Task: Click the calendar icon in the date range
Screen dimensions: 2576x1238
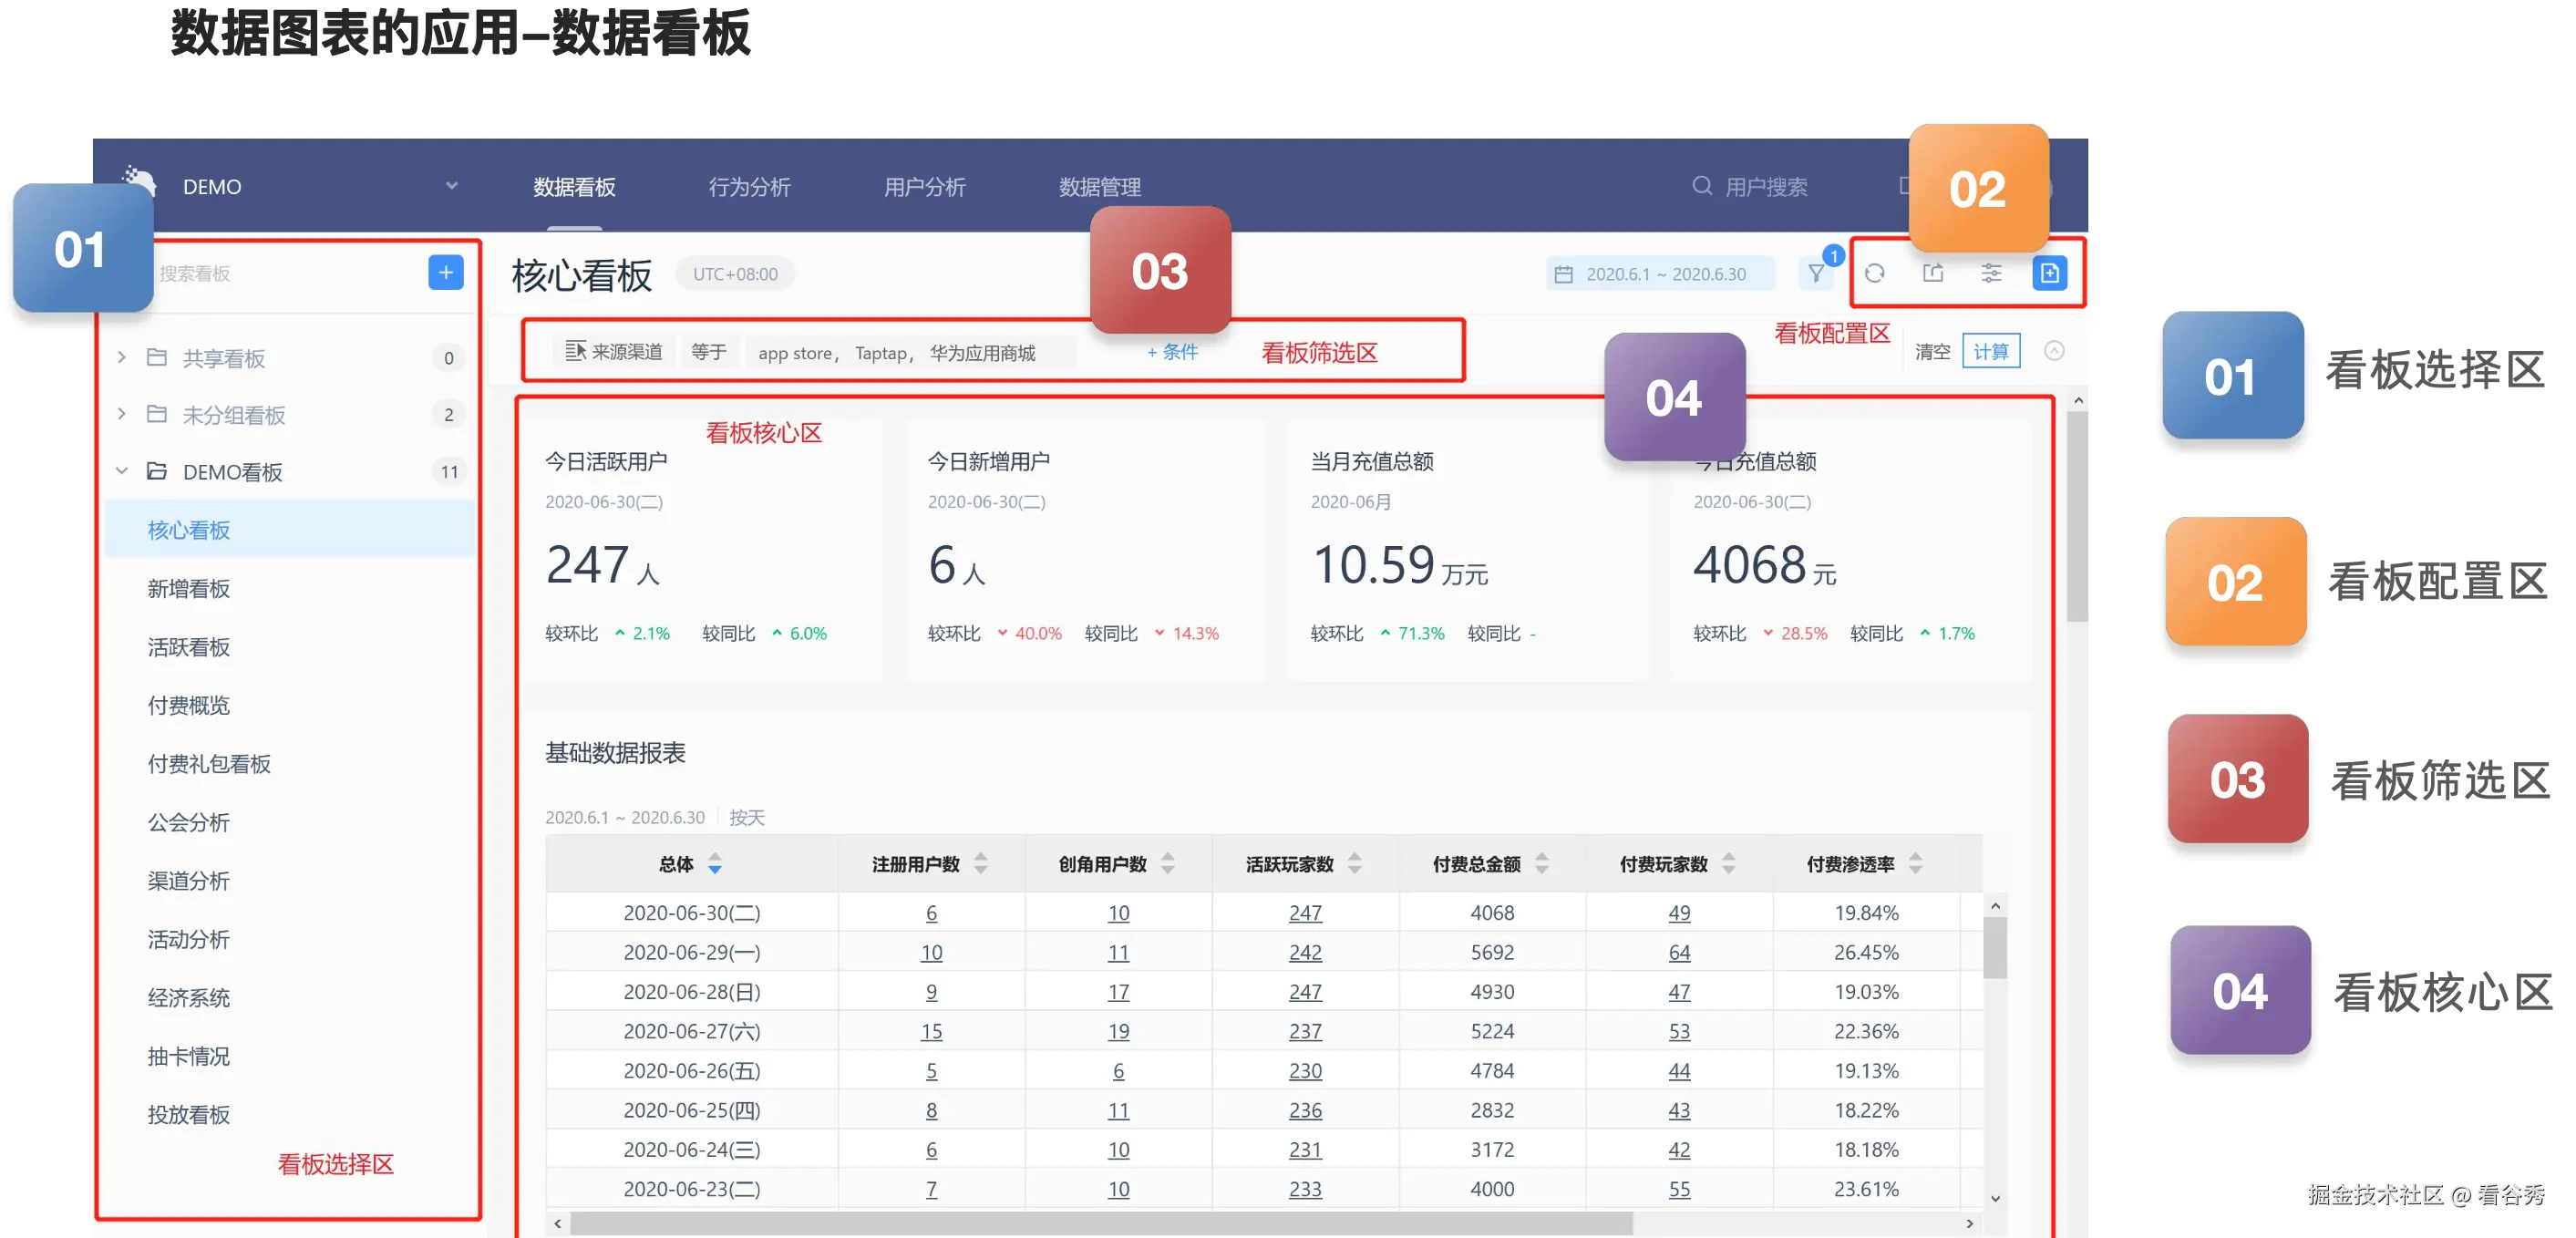Action: [x=1565, y=274]
